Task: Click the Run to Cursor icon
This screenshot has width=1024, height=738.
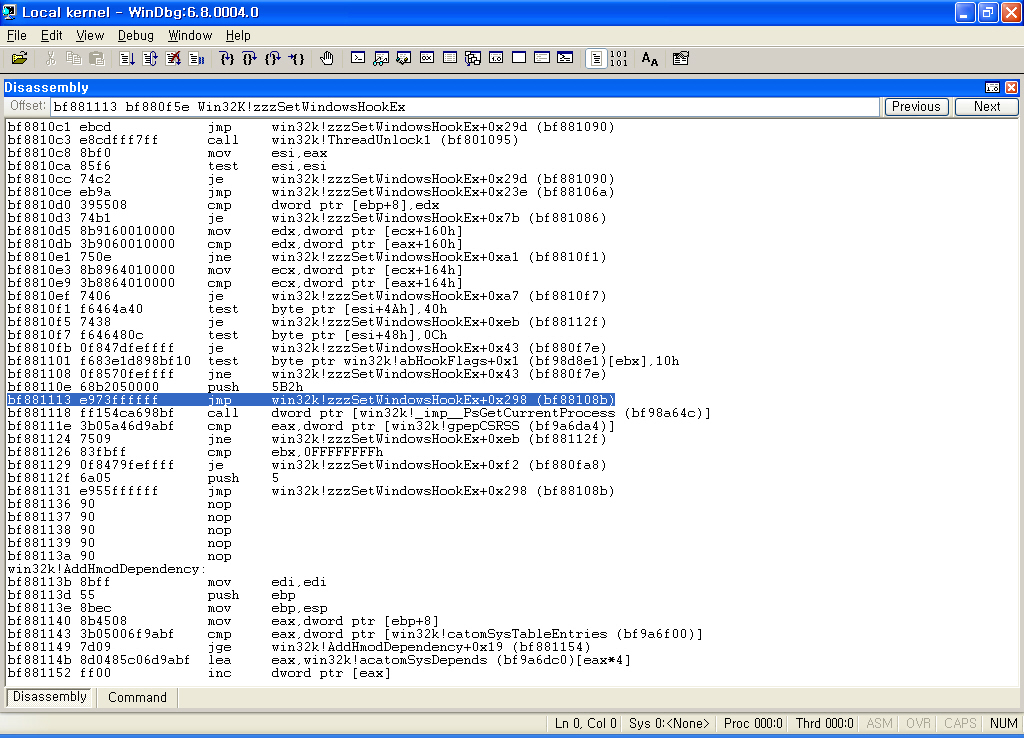Action: tap(296, 59)
